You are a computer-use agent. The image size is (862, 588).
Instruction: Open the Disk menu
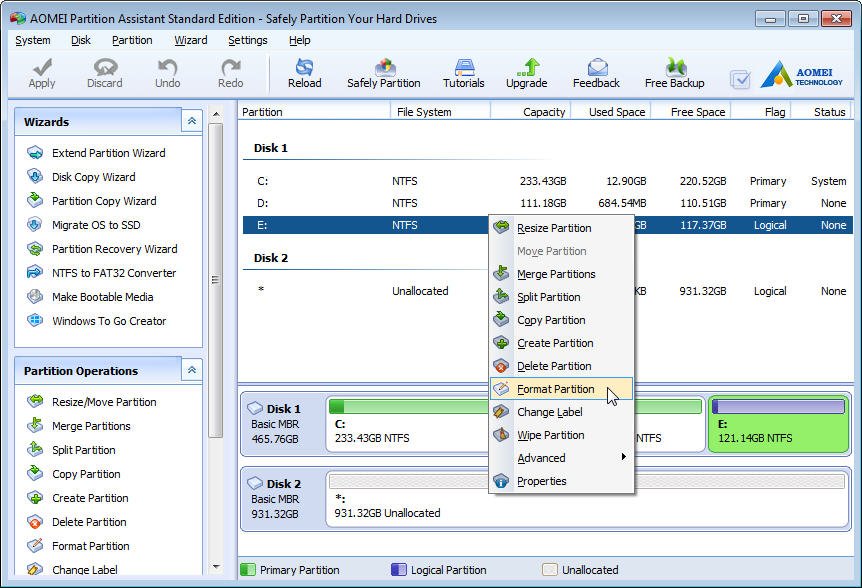pos(81,40)
